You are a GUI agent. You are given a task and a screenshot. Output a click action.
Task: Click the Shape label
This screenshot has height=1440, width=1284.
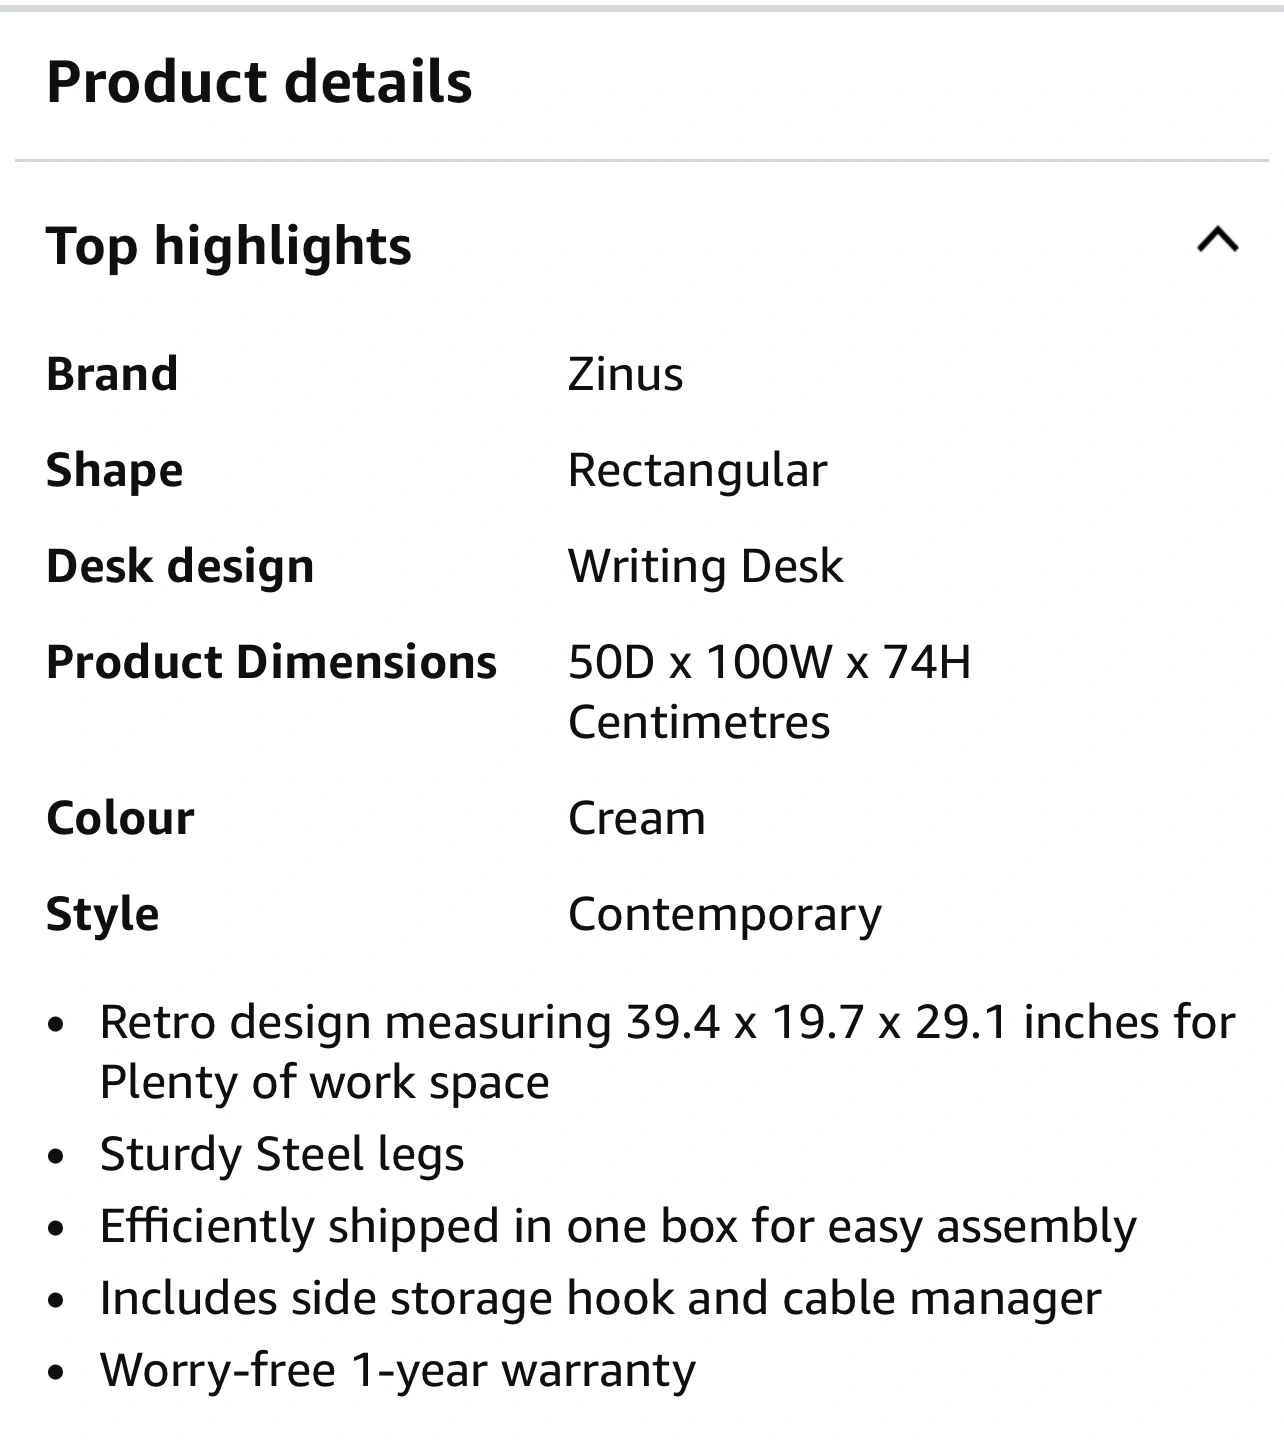pos(114,470)
